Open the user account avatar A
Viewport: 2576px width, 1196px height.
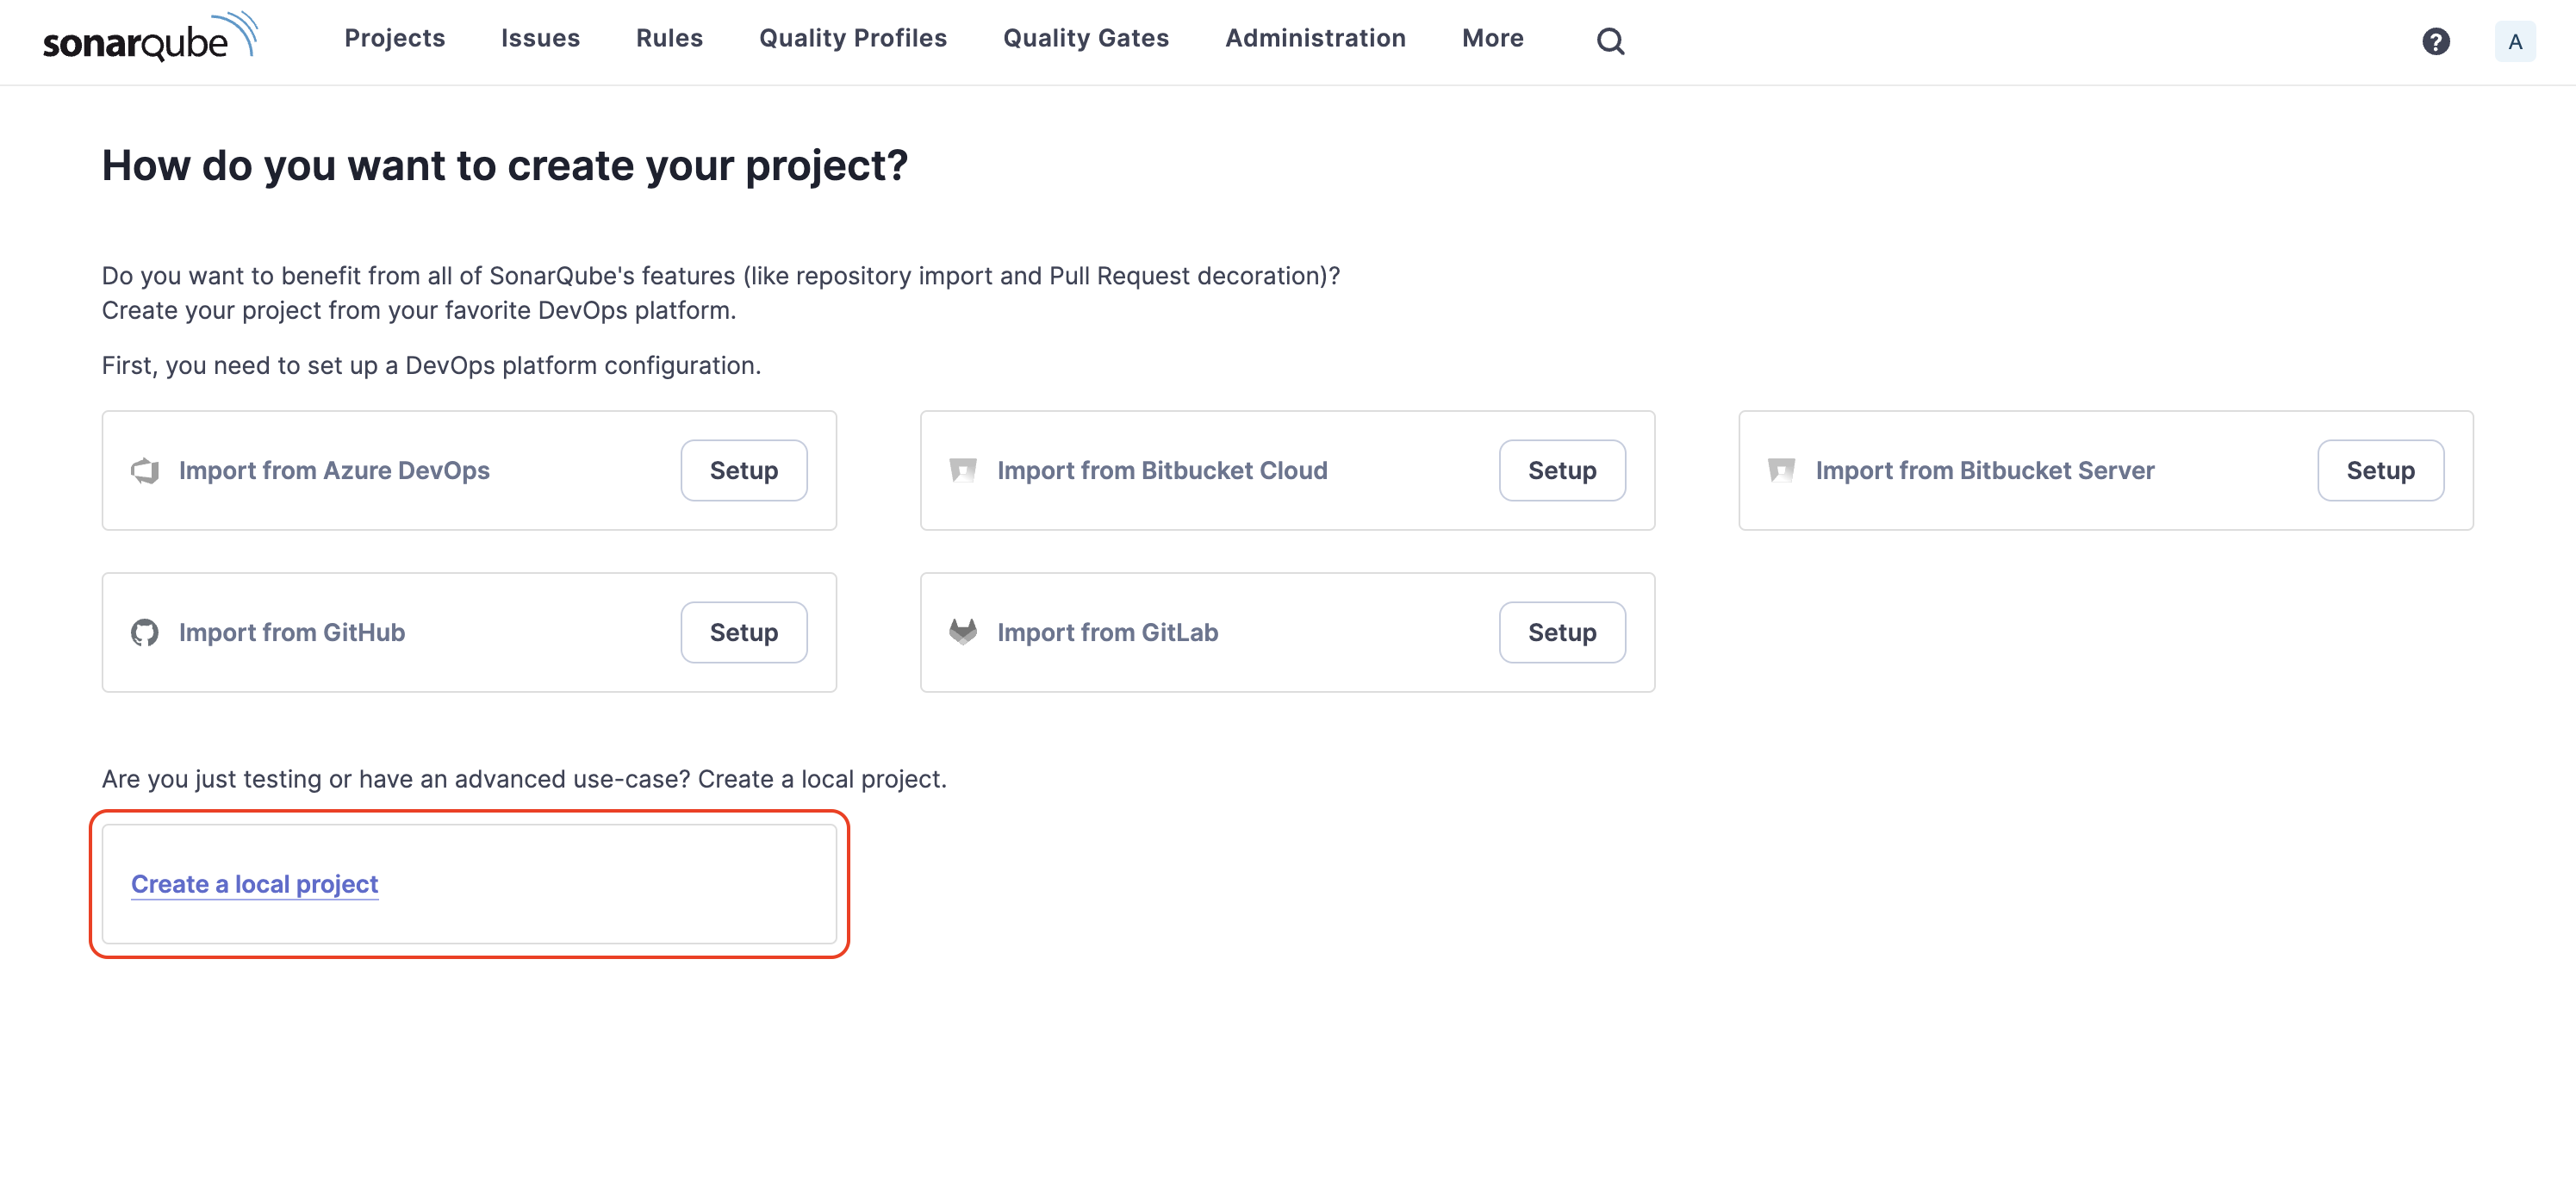pos(2514,41)
